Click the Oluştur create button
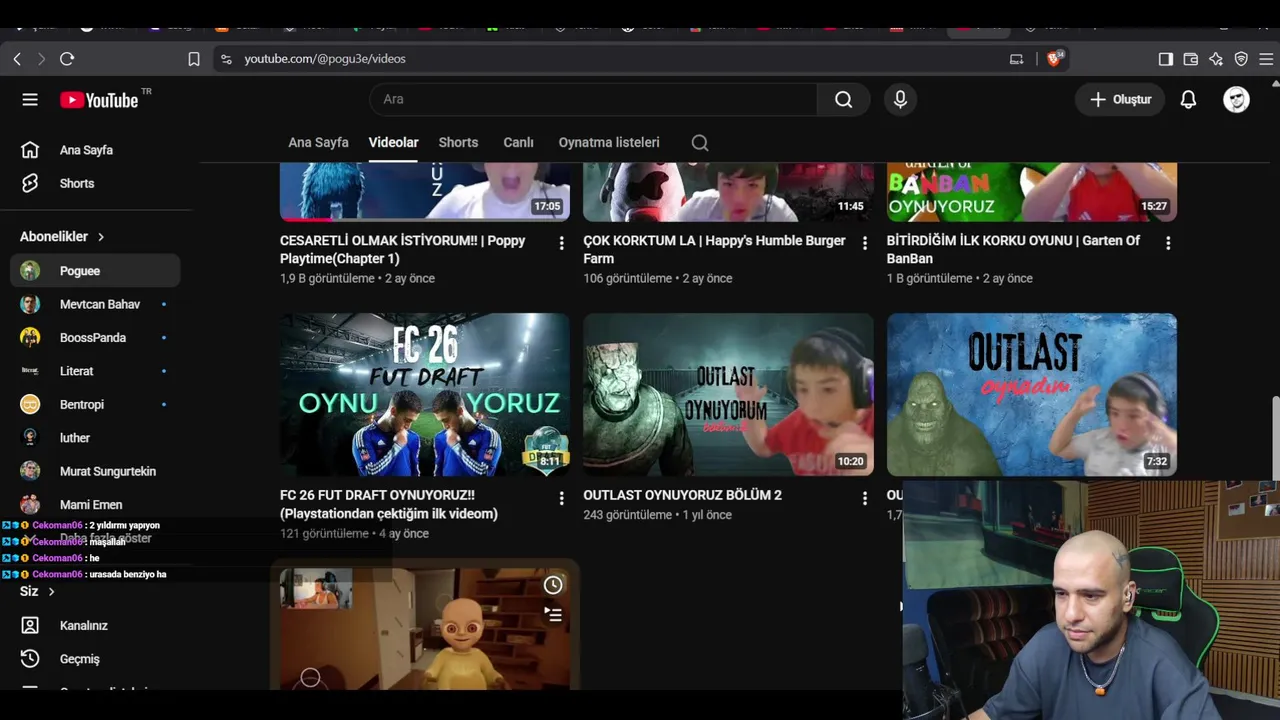The height and width of the screenshot is (720, 1280). click(x=1120, y=99)
